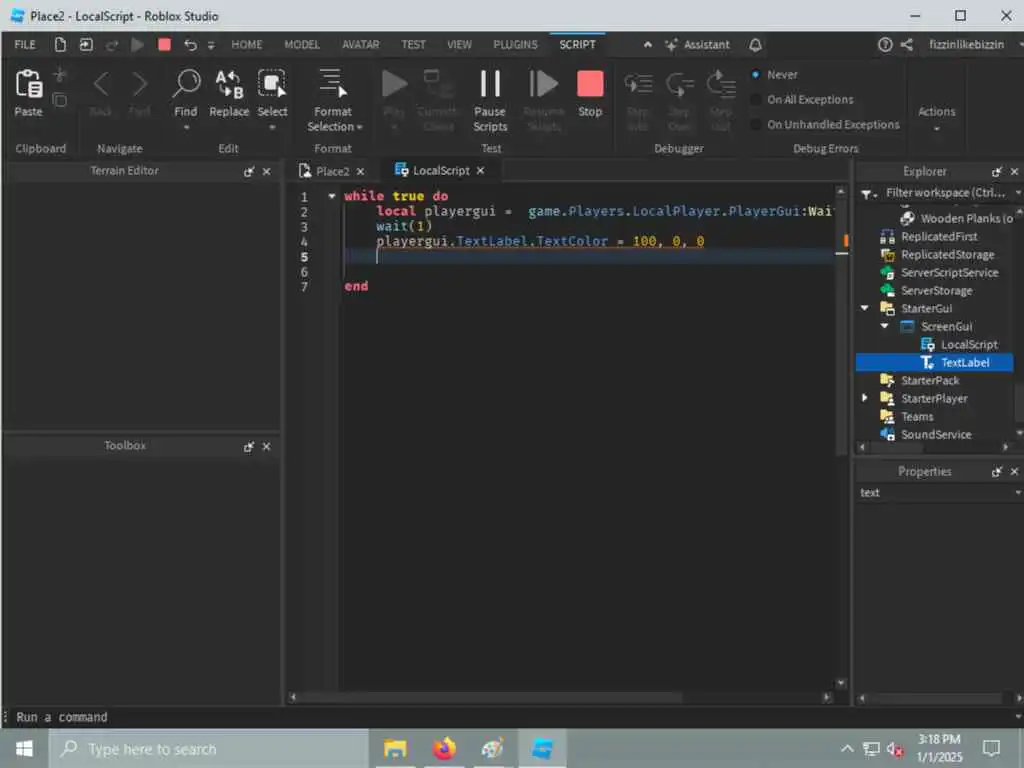The height and width of the screenshot is (768, 1024).
Task: Click the Windows taskbar search box
Action: pos(209,748)
